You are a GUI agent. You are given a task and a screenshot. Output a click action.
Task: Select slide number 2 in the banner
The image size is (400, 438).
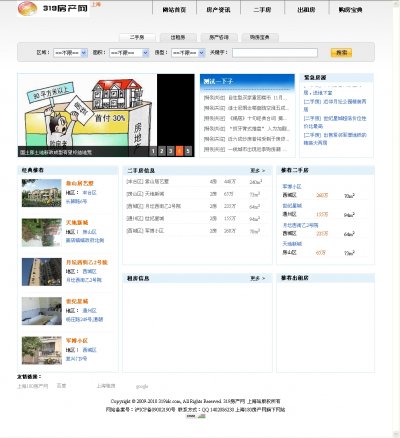pos(162,151)
